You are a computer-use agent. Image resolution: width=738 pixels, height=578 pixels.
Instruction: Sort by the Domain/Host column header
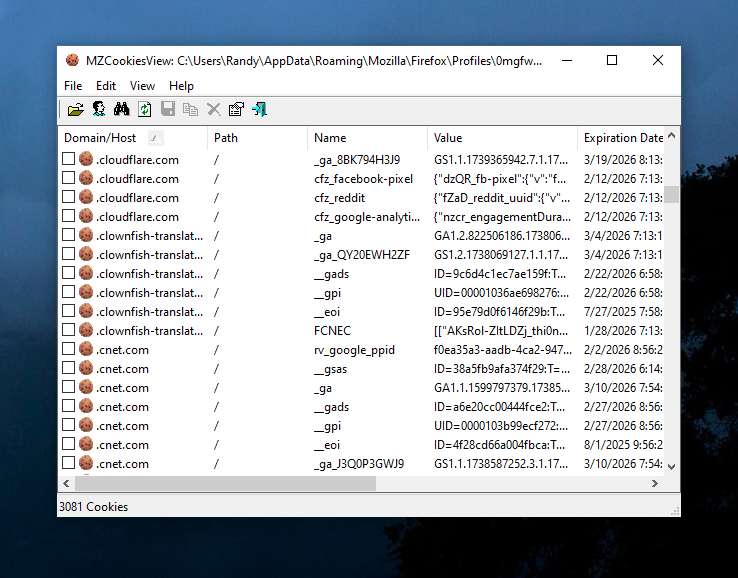[133, 138]
